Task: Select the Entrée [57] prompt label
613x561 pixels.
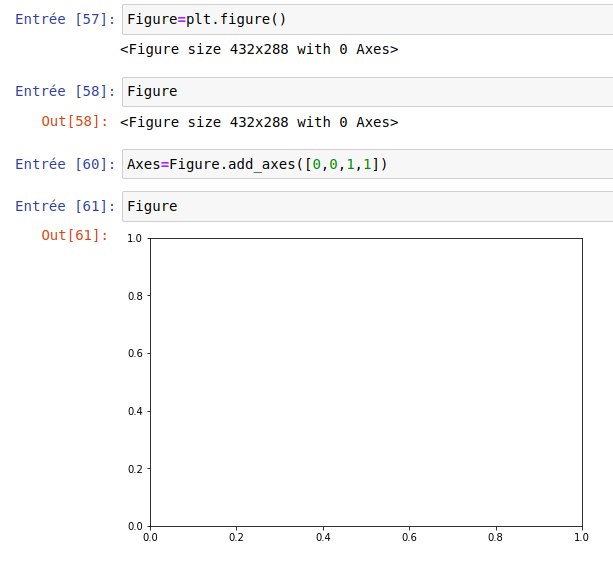Action: click(65, 20)
